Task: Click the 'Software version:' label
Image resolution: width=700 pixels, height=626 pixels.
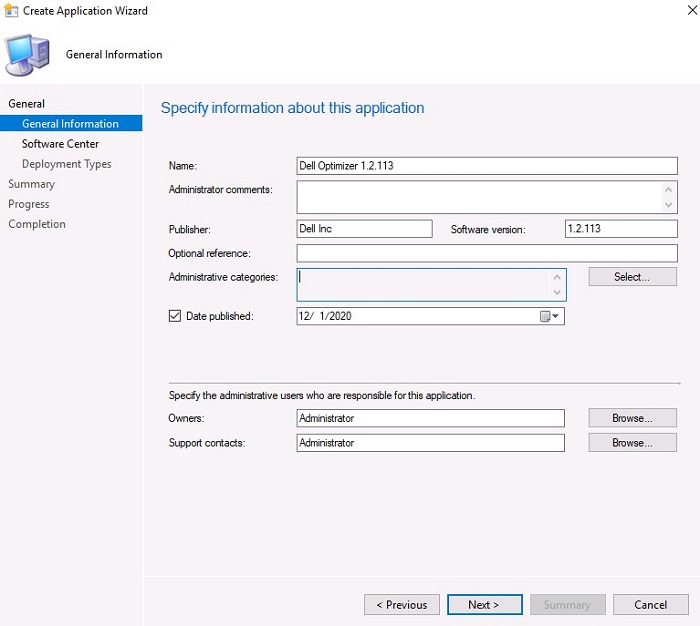Action: (488, 230)
